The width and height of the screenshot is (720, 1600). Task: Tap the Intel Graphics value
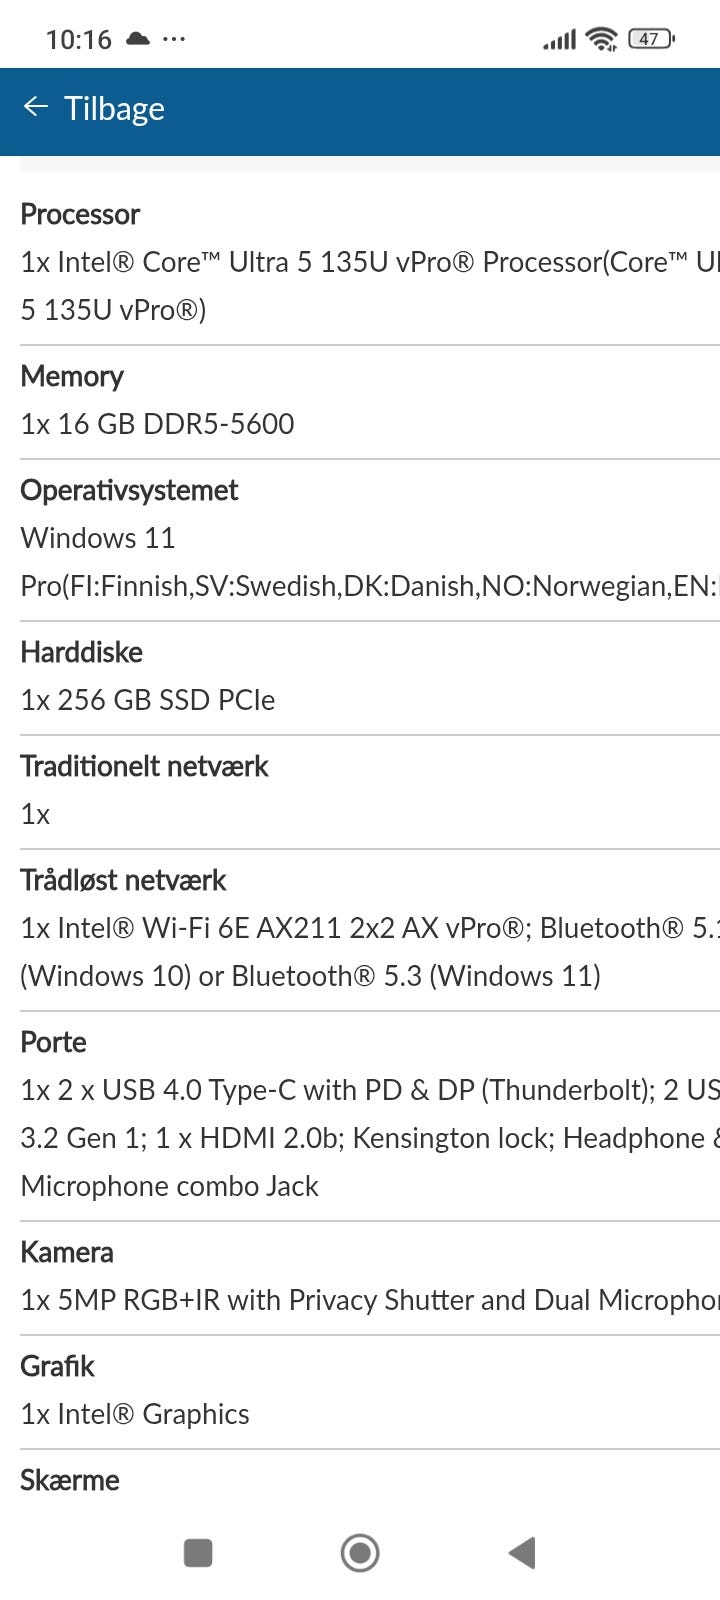pos(135,1414)
